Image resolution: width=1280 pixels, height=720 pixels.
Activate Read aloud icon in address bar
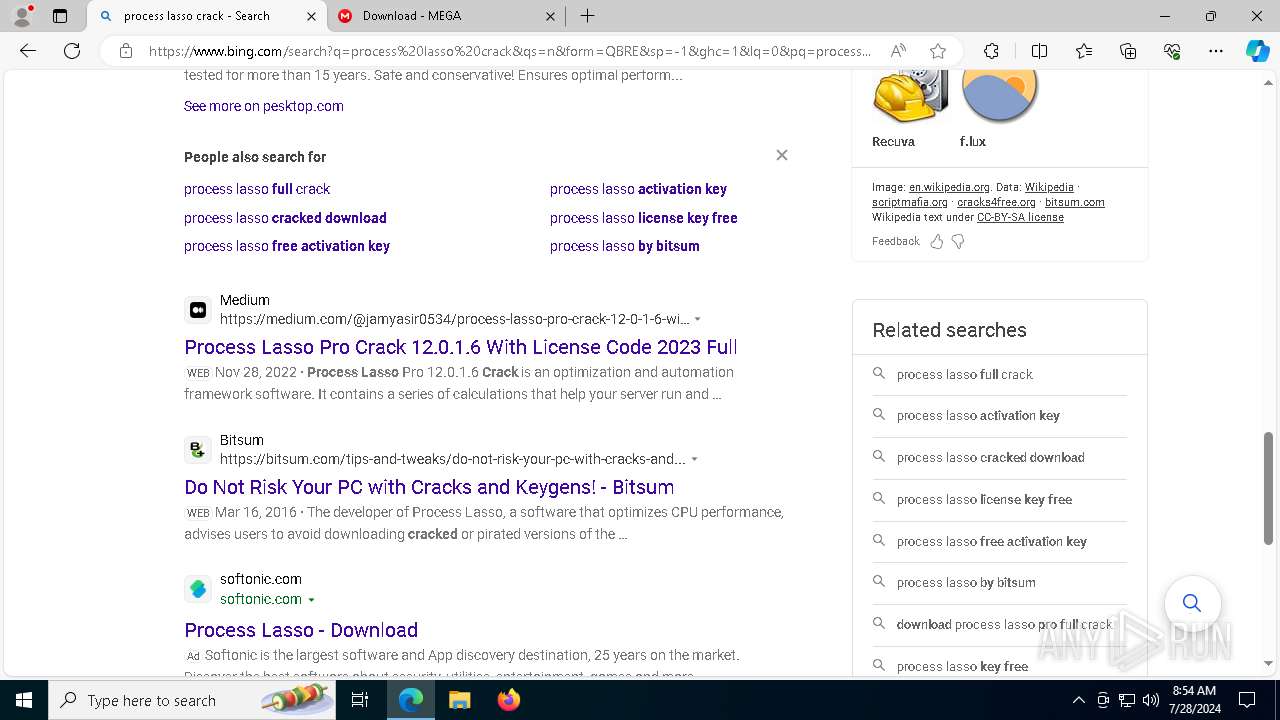[x=898, y=51]
